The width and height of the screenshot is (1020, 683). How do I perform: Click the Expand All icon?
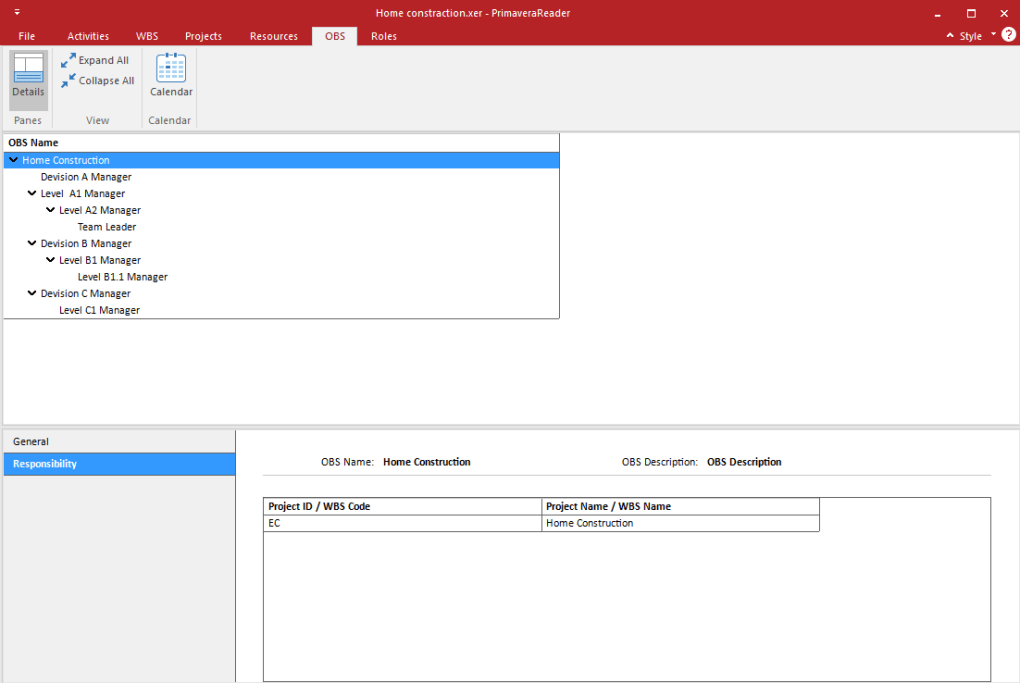68,61
